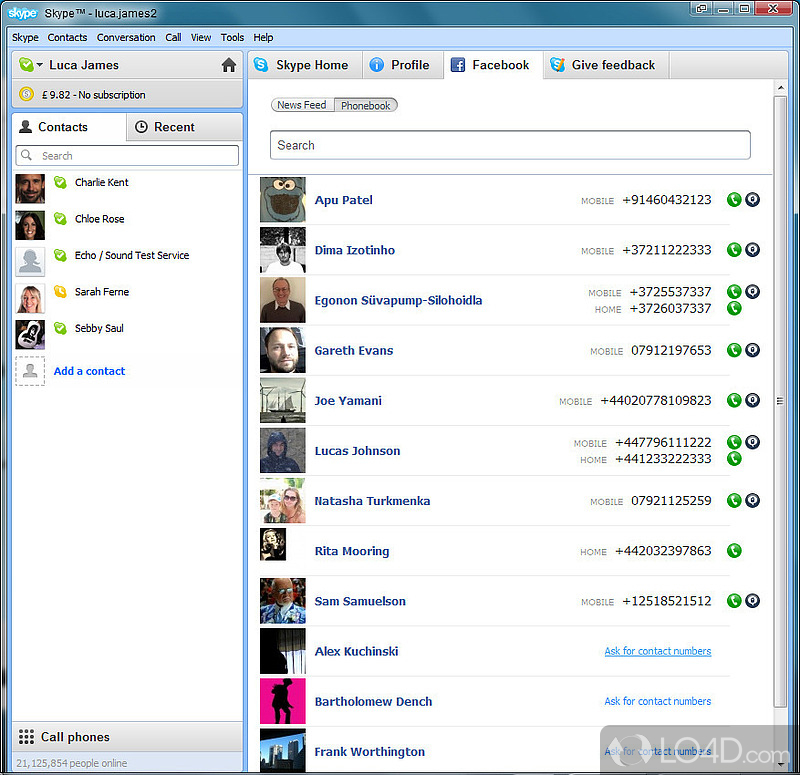Send SMS to Lucas Johnson
800x775 pixels.
[x=753, y=442]
